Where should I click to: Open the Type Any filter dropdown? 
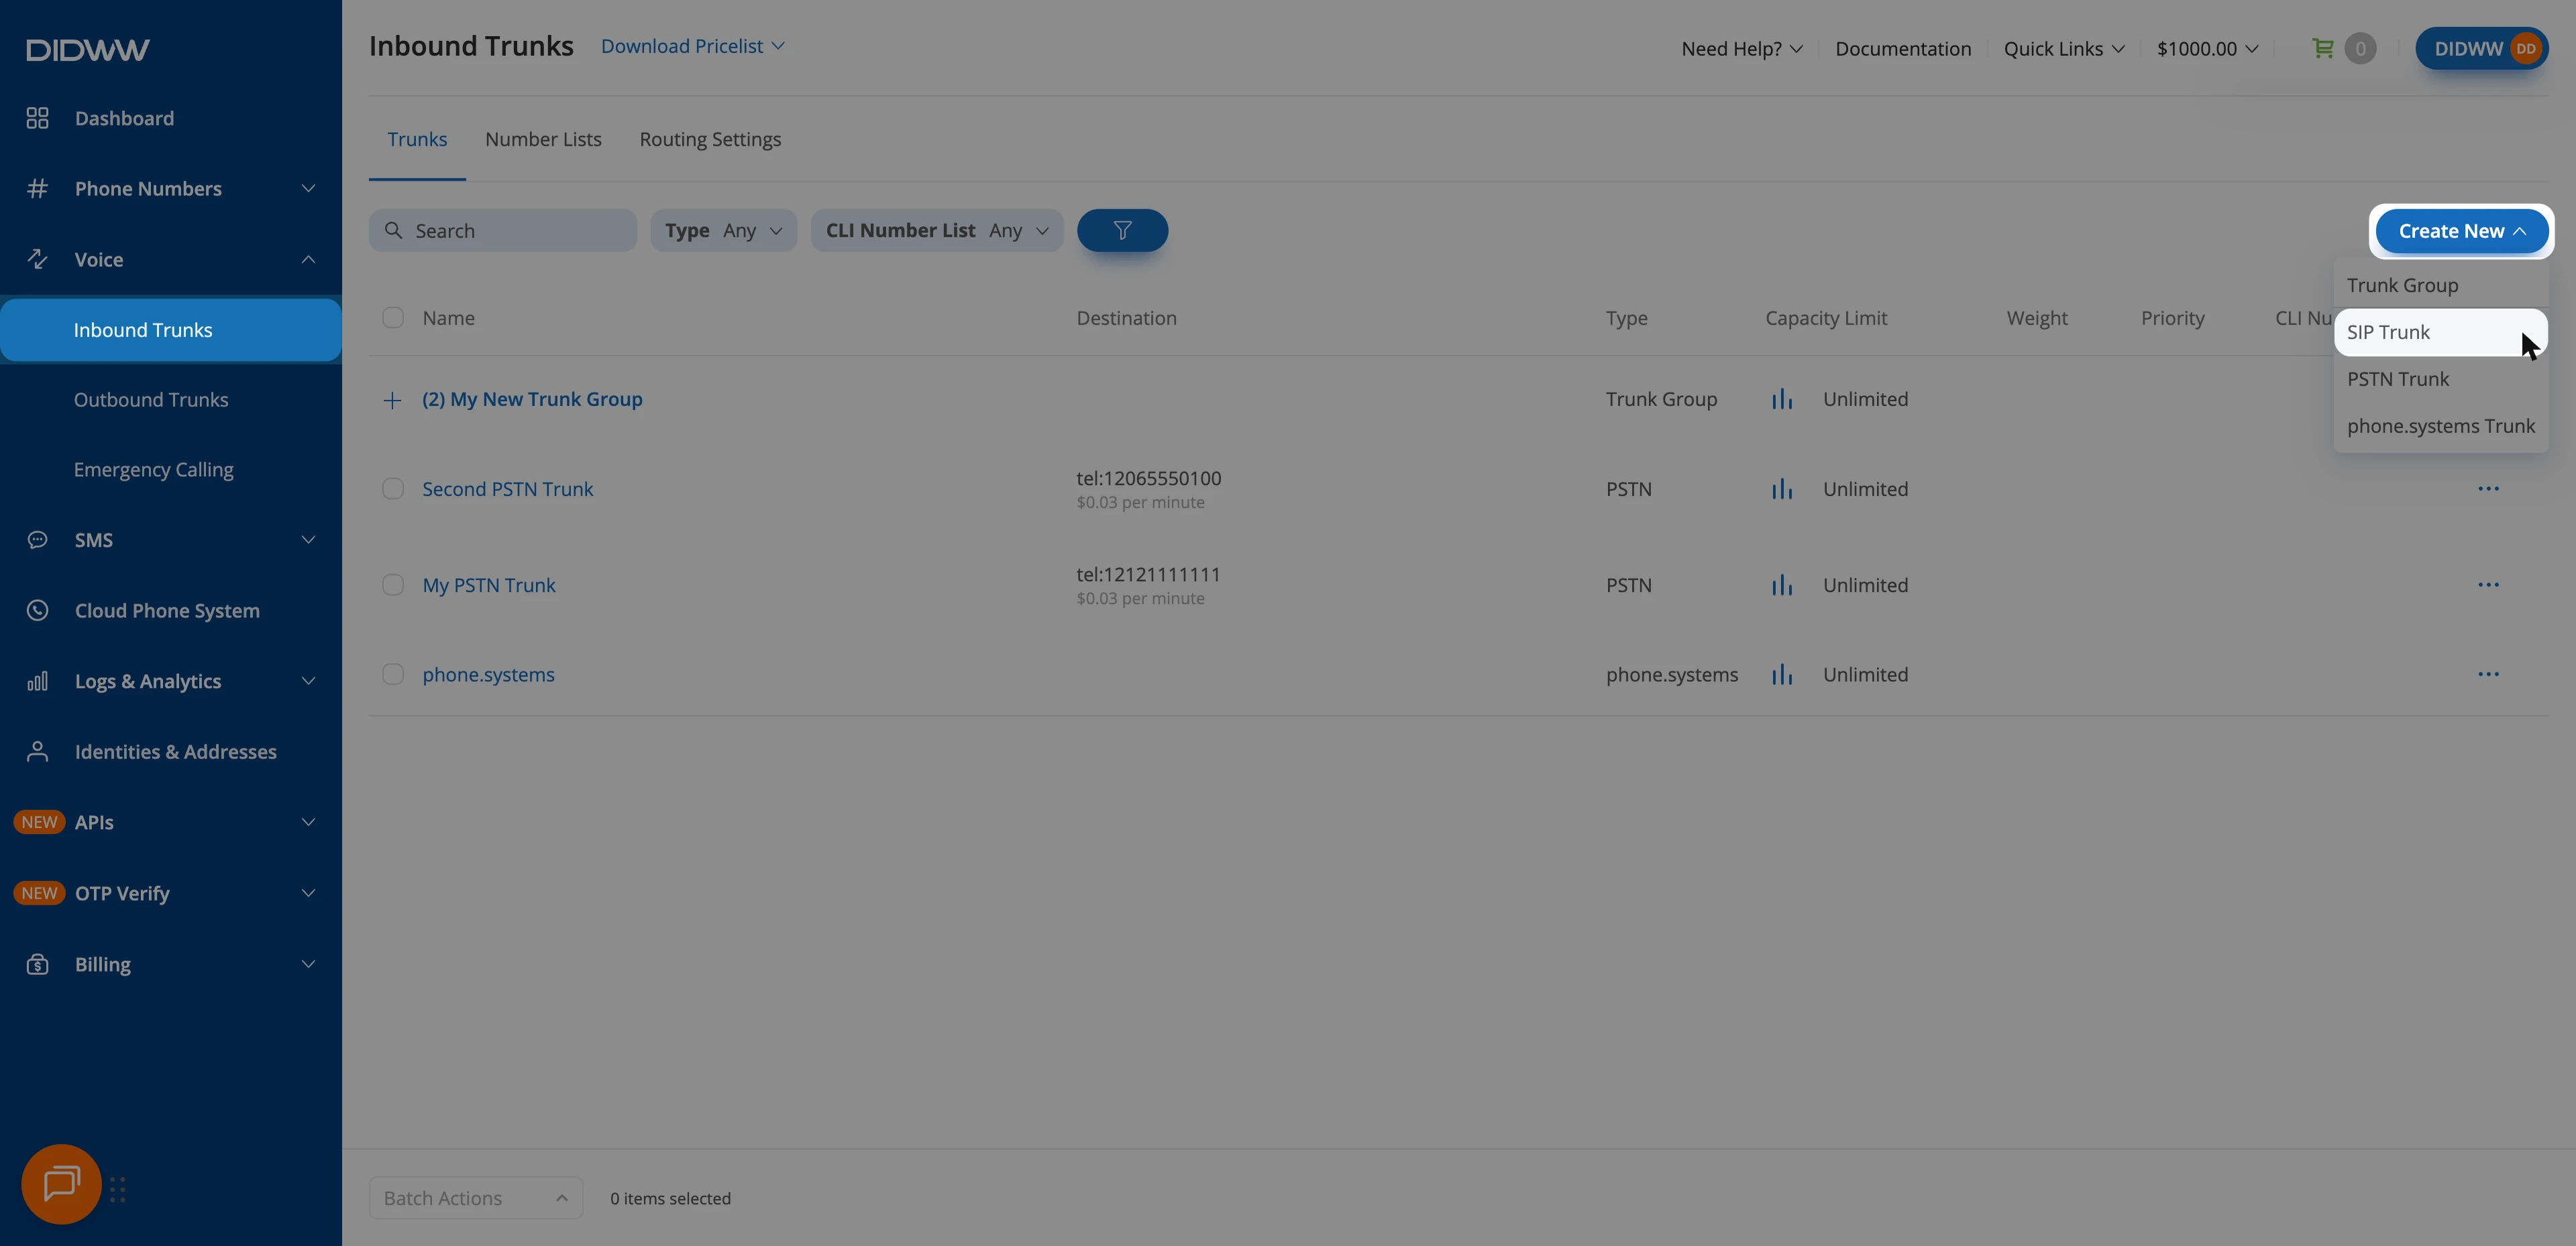723,230
